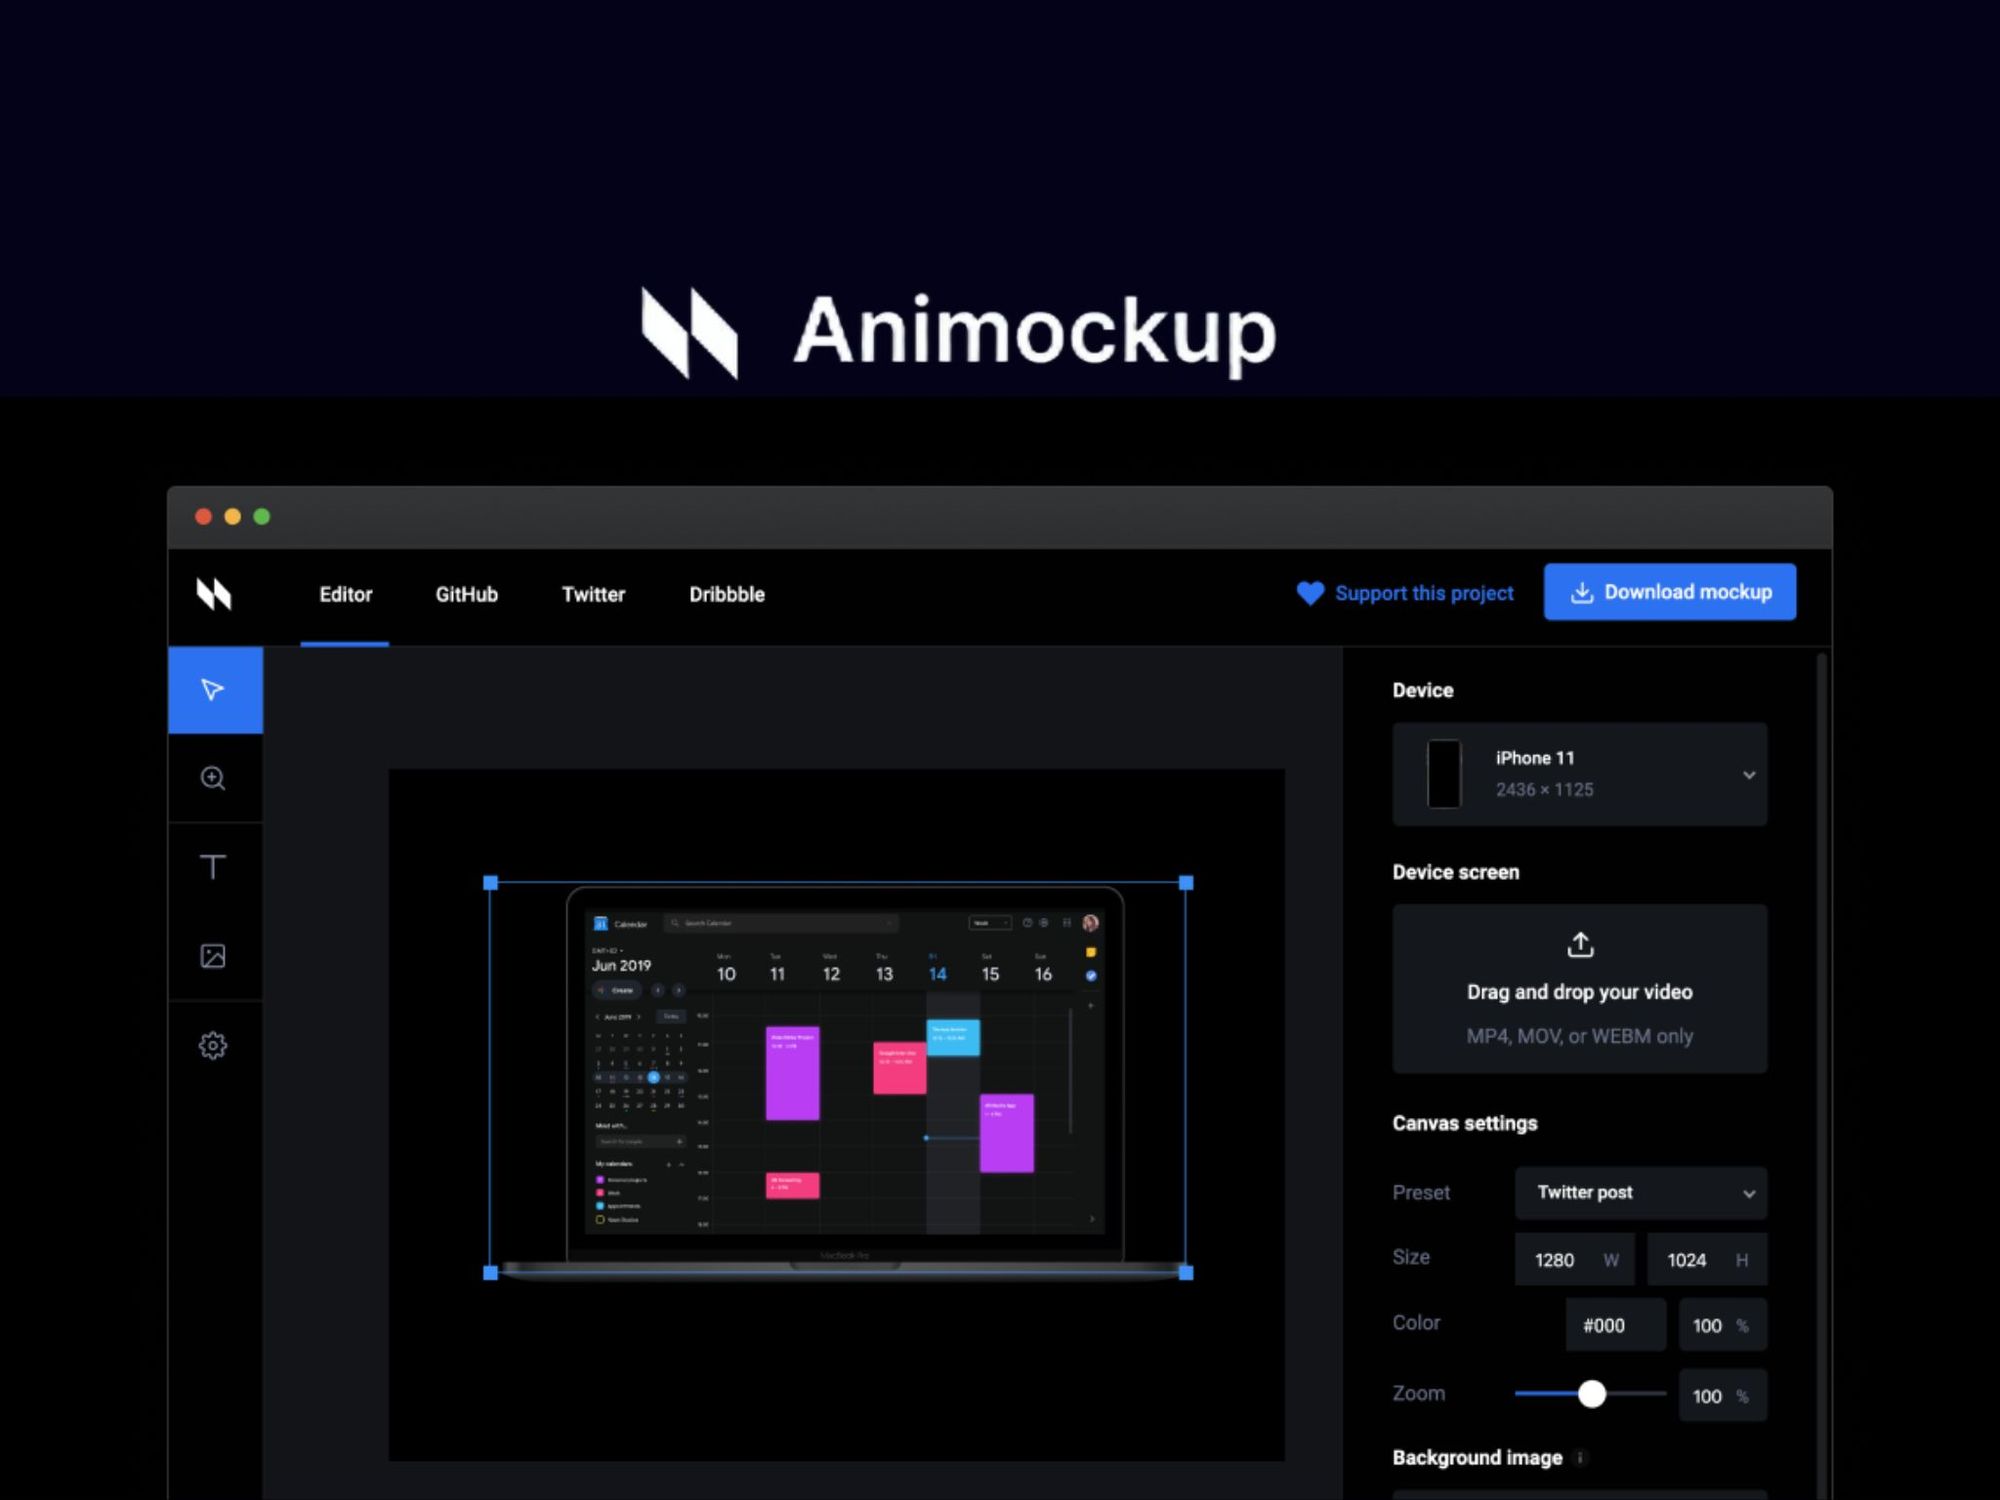Select the arrow selection tool

214,689
